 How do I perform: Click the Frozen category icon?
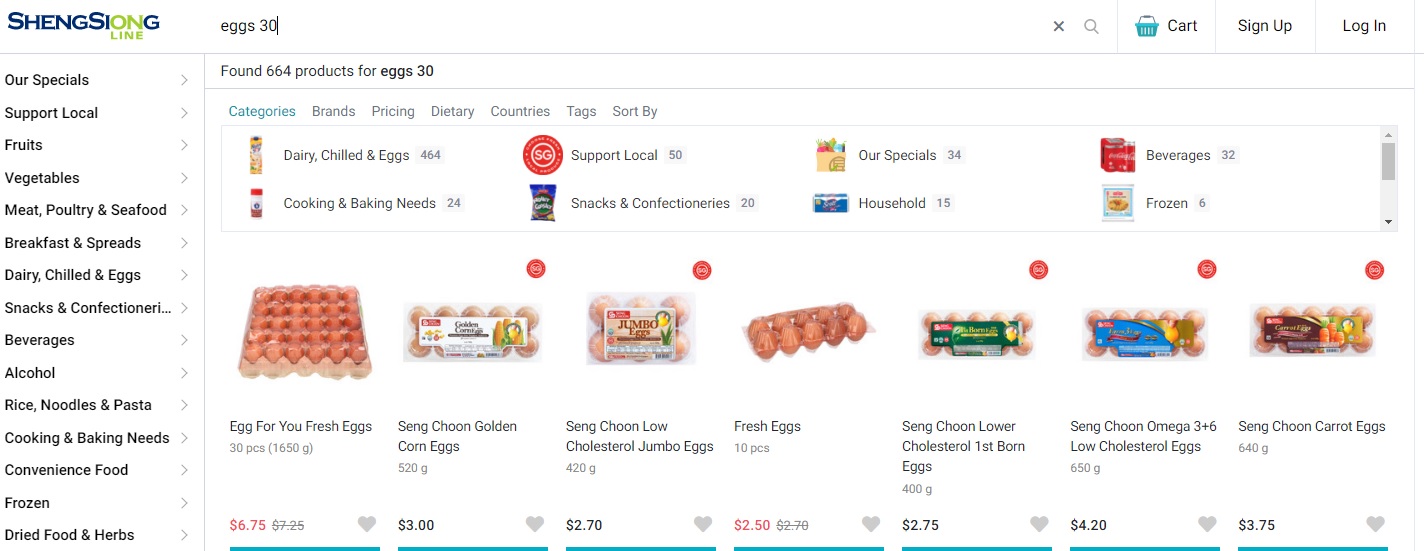point(1118,203)
